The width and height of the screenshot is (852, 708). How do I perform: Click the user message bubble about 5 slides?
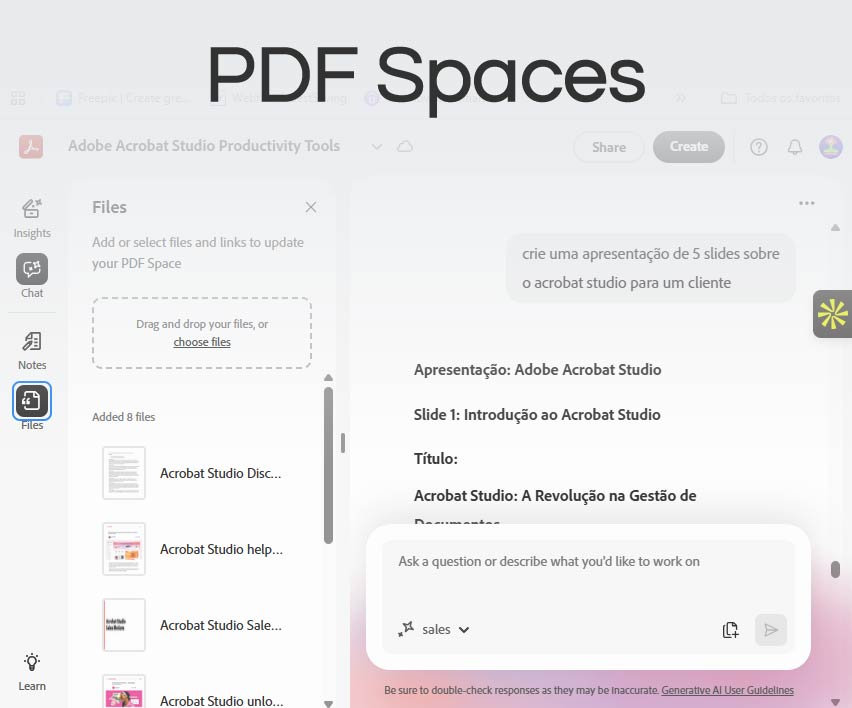click(x=650, y=268)
